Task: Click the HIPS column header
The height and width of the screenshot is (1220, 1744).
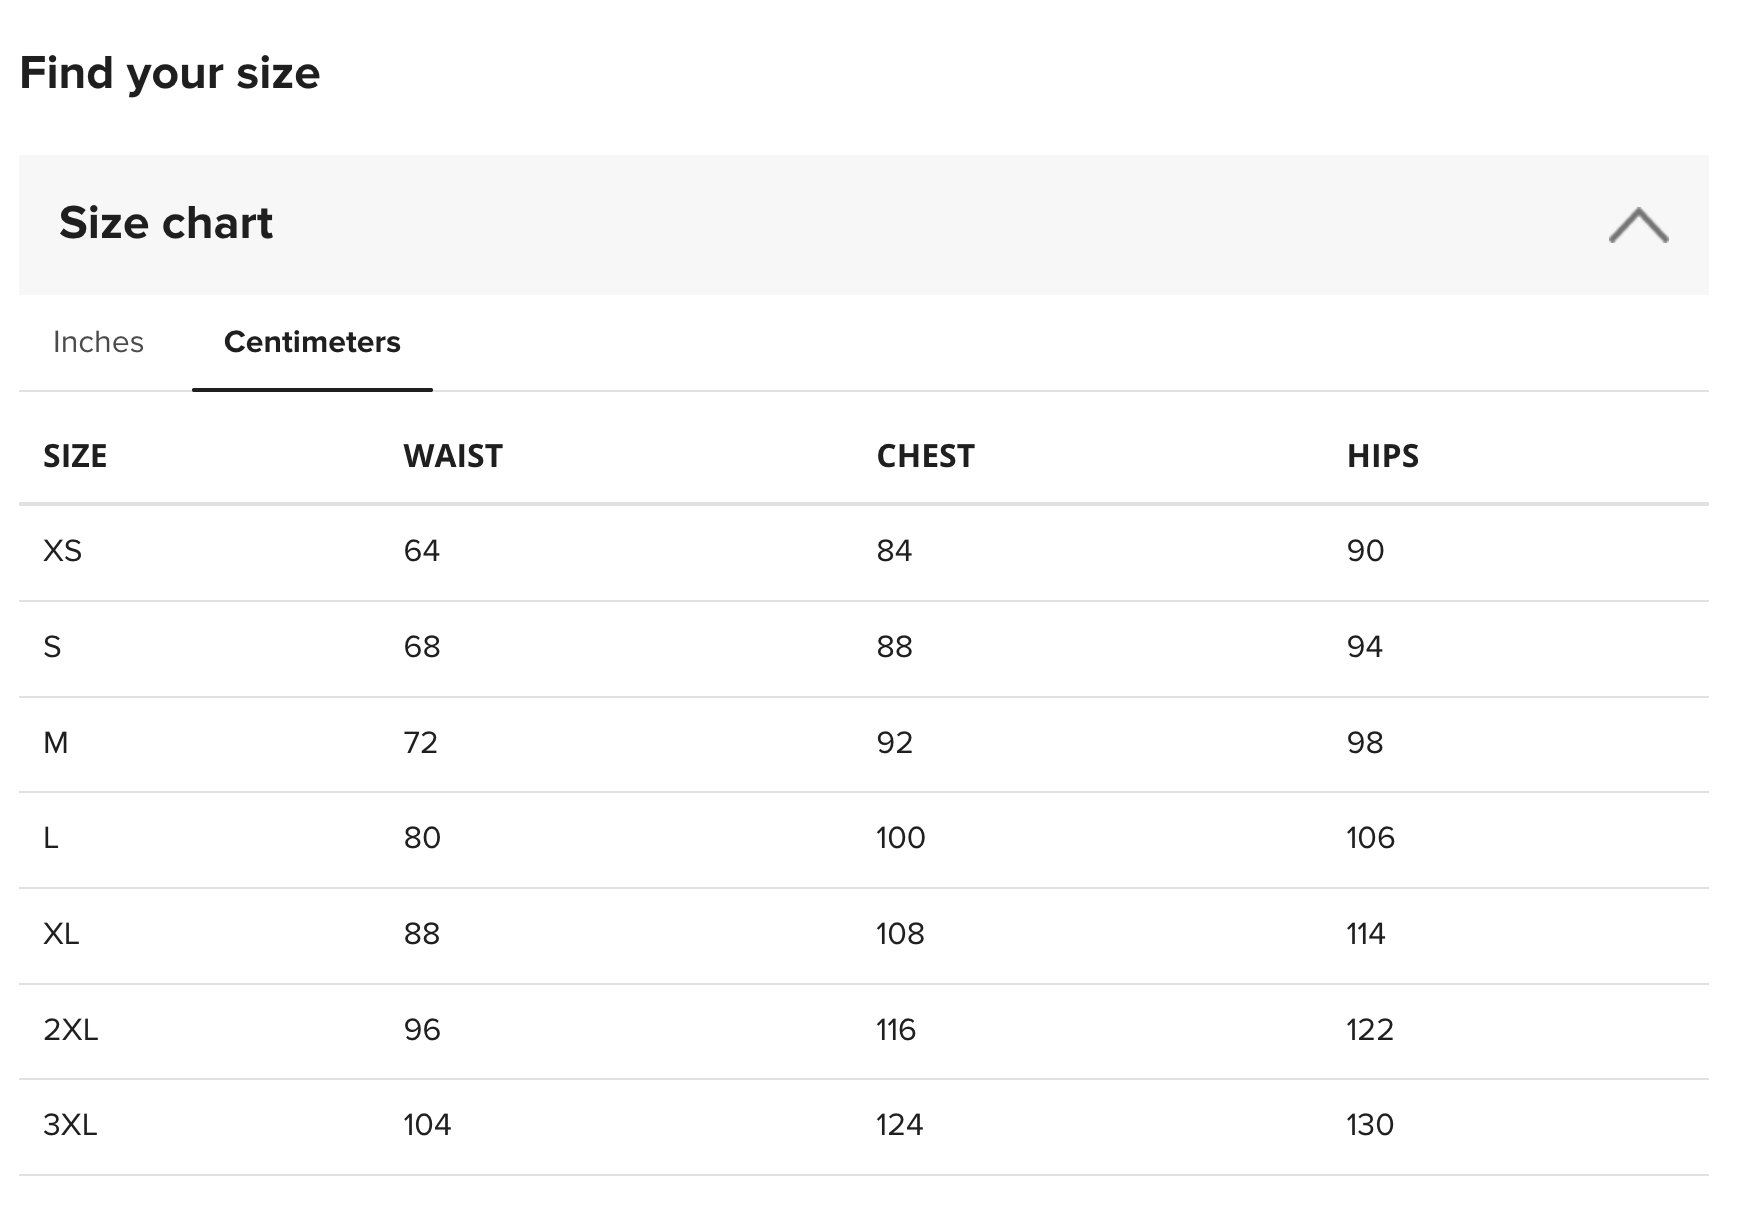Action: click(x=1382, y=456)
